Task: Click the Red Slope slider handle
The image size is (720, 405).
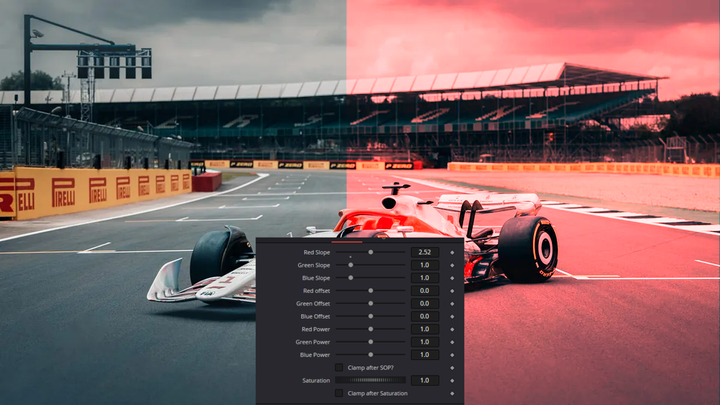Action: 370,252
